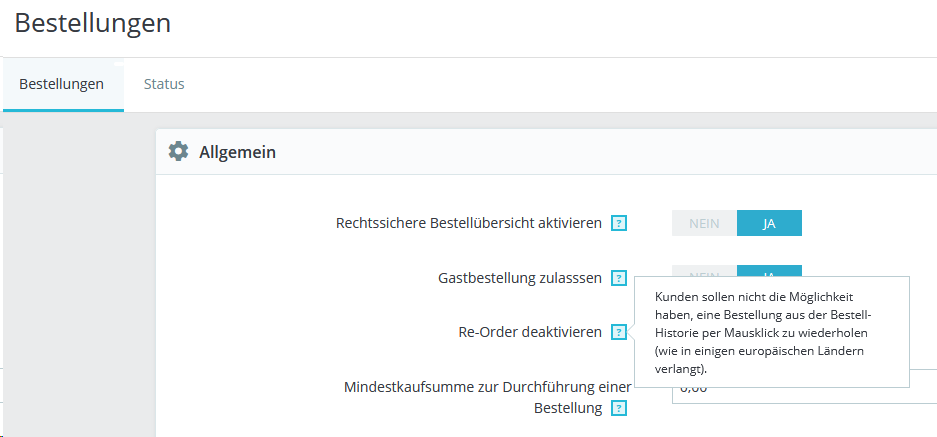
Task: Click help icon for Rechtssichere Bestellübersicht aktivieren
Action: click(619, 223)
